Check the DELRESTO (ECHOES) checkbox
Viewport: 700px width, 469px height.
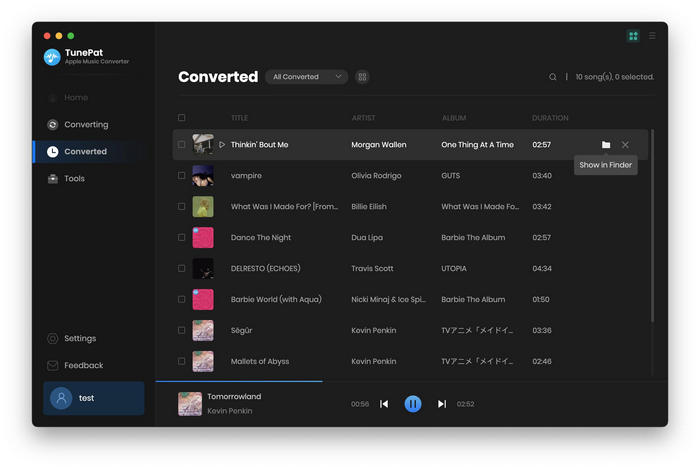(181, 268)
